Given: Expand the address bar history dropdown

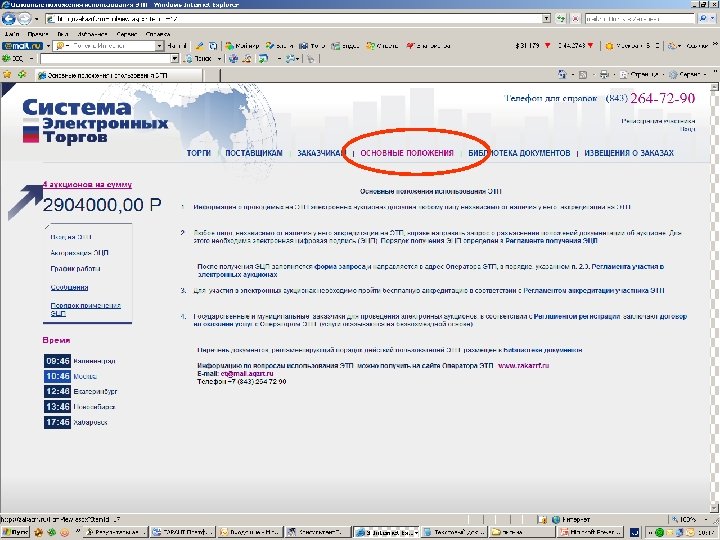Looking at the screenshot, I should 546,18.
